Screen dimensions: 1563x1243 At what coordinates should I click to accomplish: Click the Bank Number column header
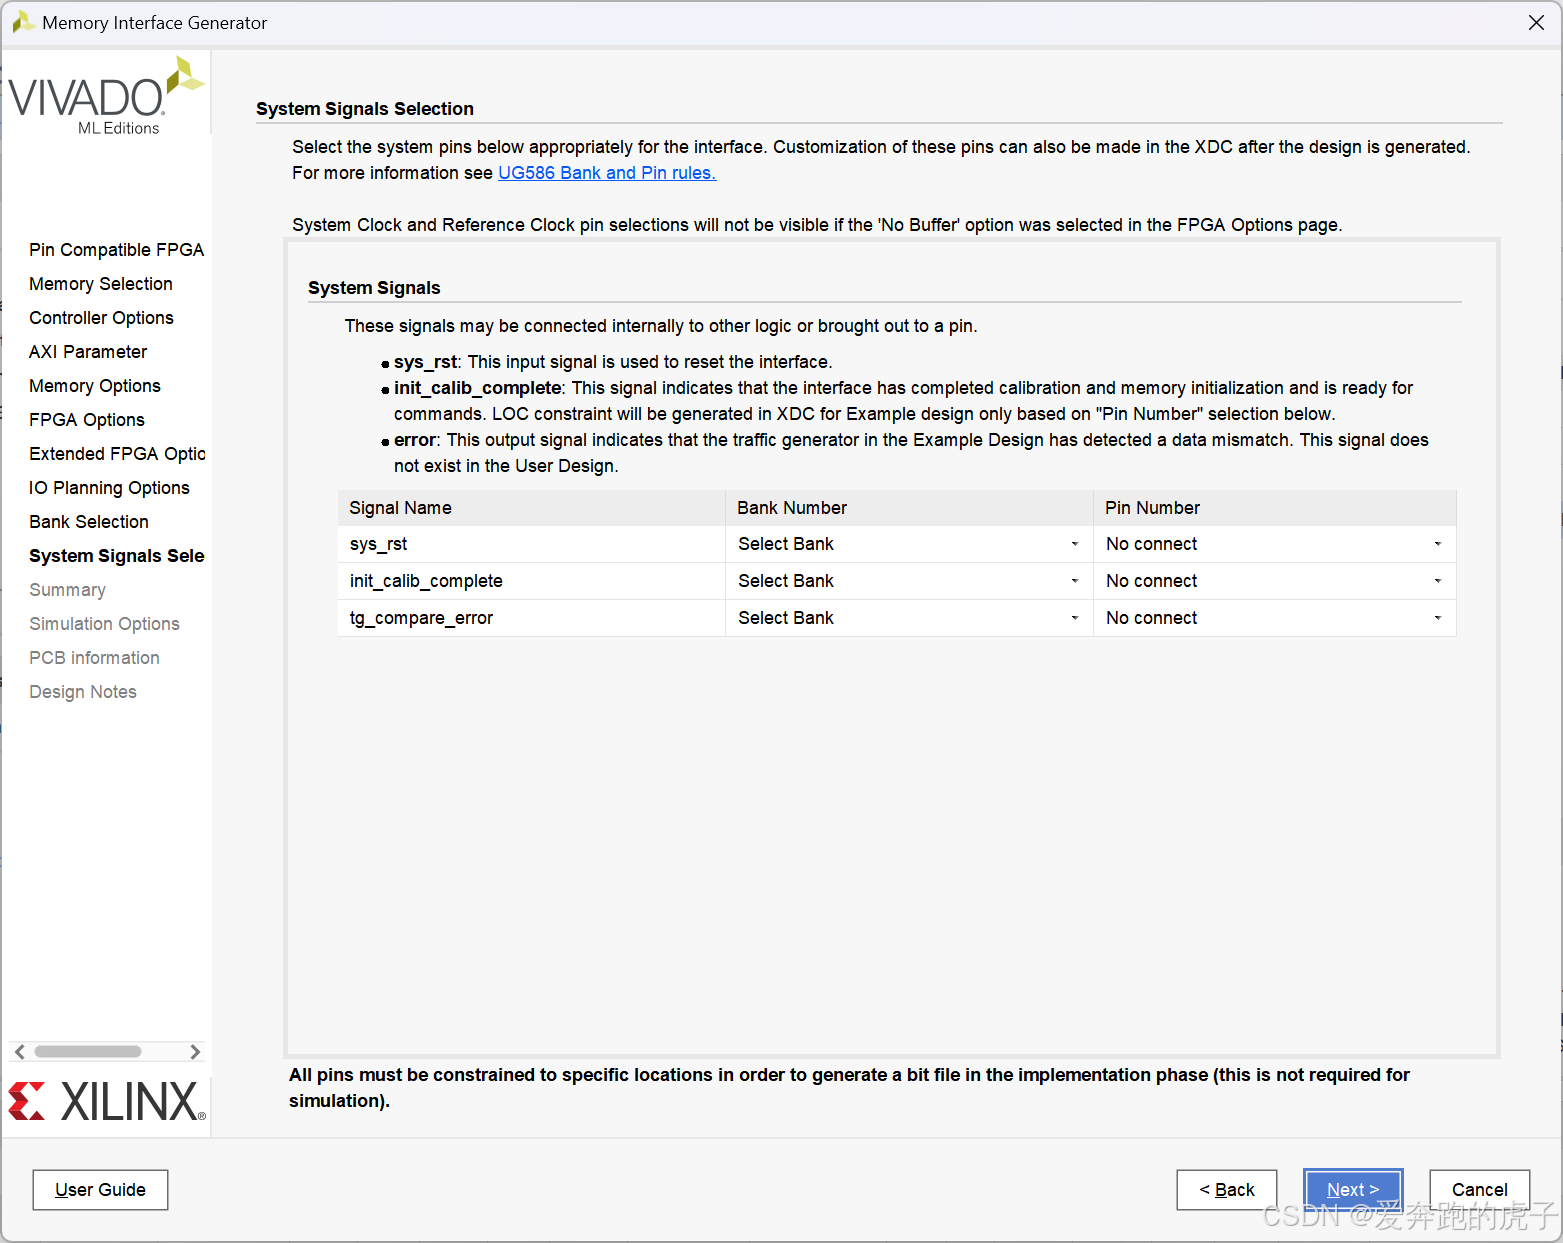(x=909, y=508)
